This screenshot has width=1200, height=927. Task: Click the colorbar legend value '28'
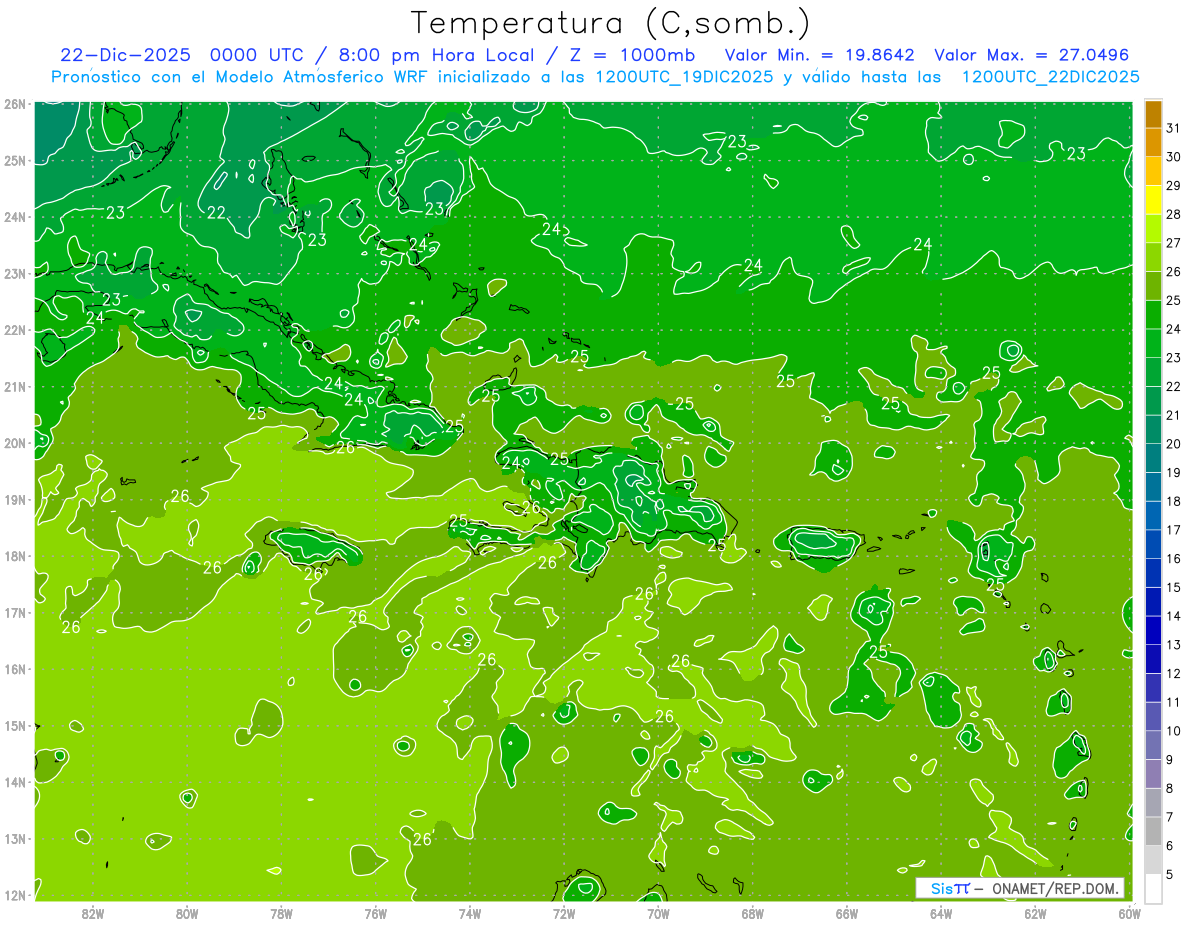(1173, 214)
